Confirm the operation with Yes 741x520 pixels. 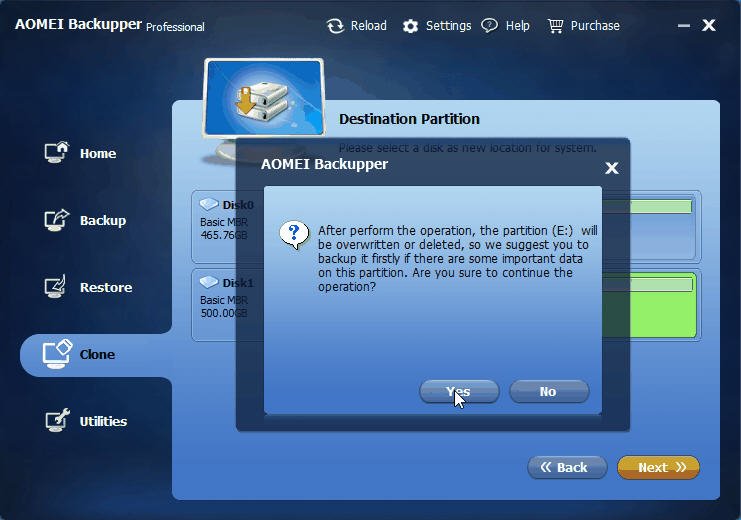click(x=459, y=391)
